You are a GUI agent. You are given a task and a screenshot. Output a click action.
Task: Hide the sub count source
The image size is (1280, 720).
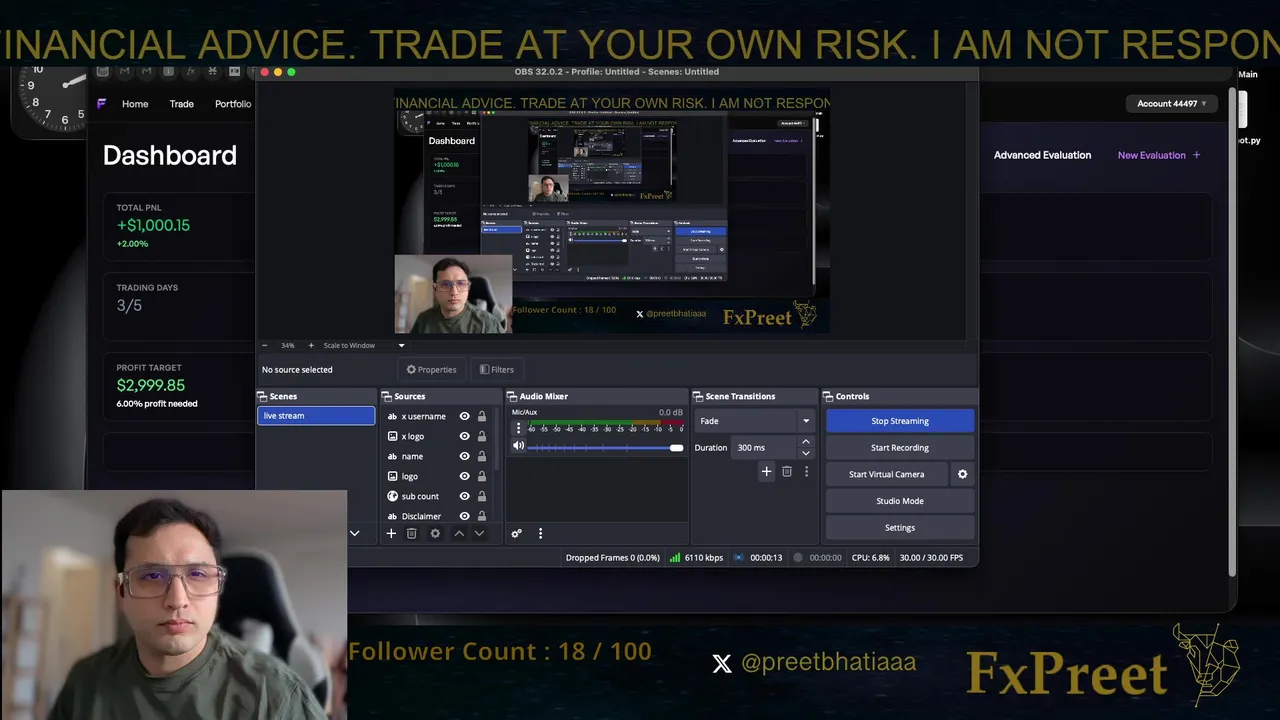click(464, 496)
